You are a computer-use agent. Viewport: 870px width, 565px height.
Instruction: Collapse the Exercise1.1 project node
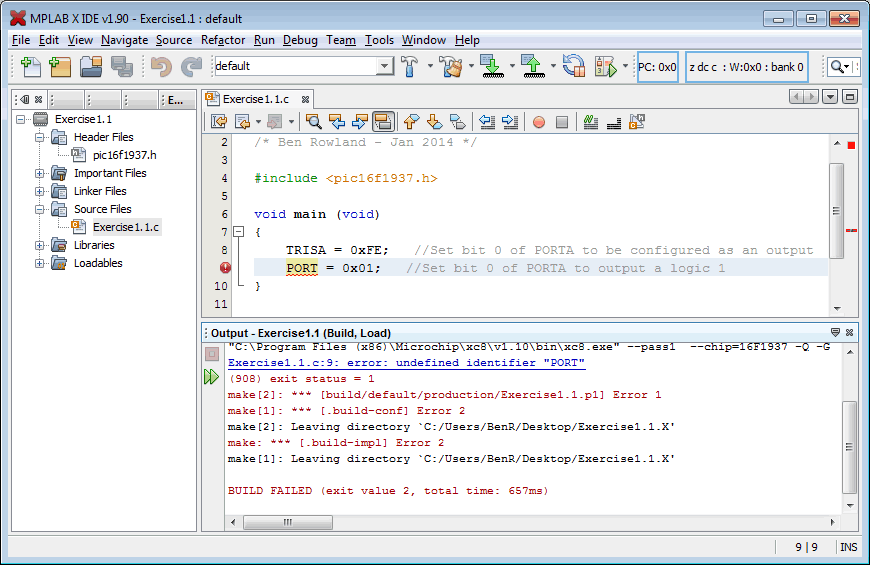(21, 119)
